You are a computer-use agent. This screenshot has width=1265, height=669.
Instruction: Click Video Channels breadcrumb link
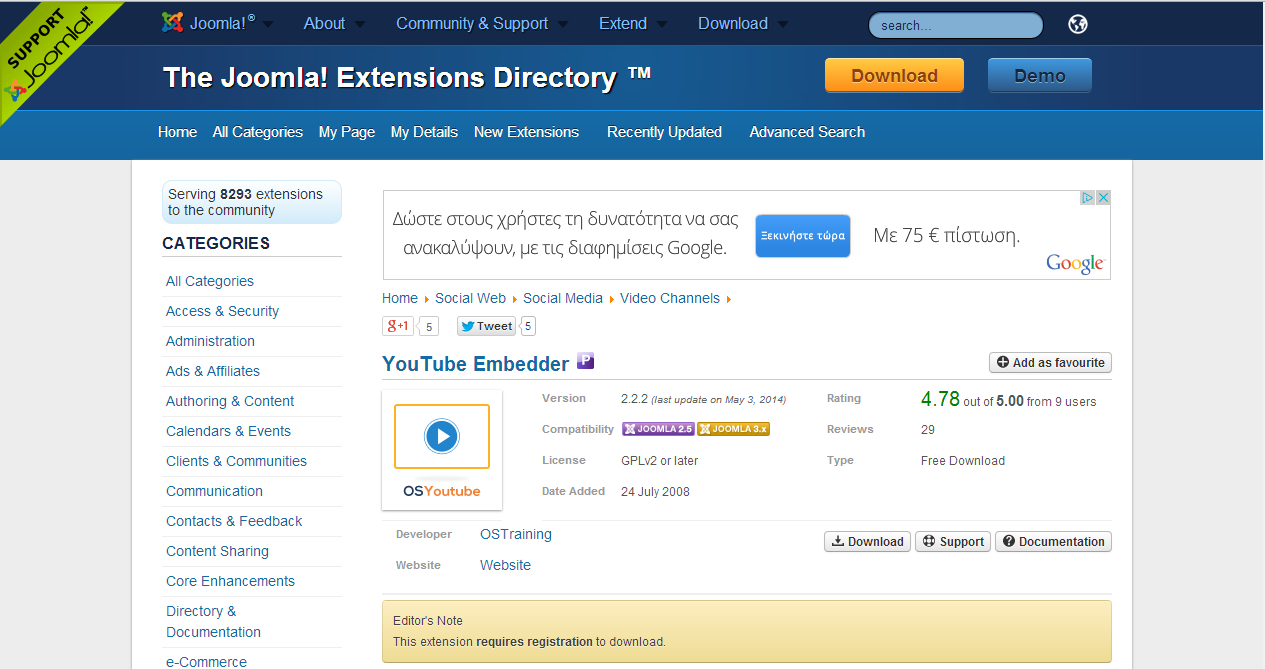[670, 298]
